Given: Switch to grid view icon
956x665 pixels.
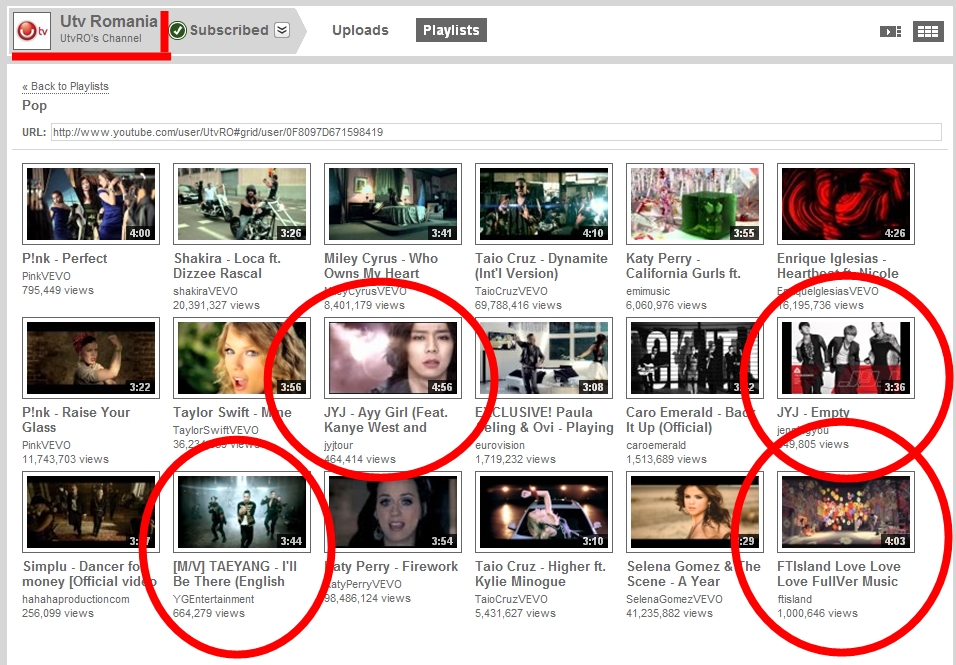Looking at the screenshot, I should tap(928, 31).
